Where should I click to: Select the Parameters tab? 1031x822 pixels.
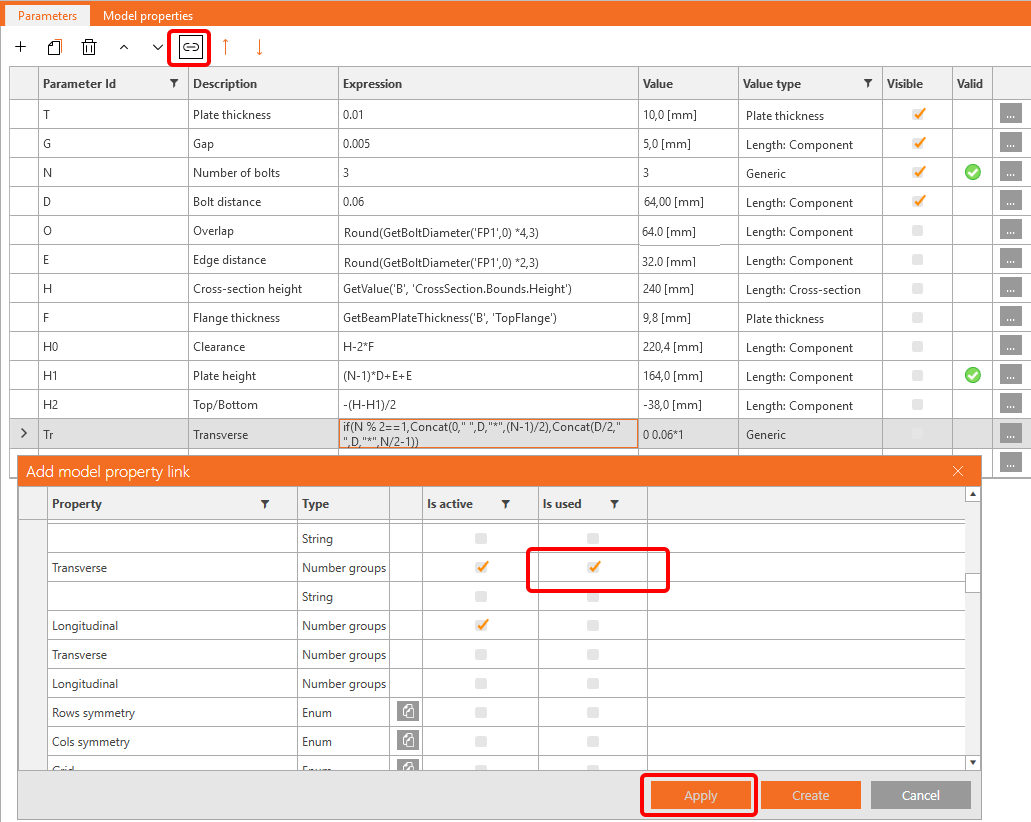[x=47, y=15]
